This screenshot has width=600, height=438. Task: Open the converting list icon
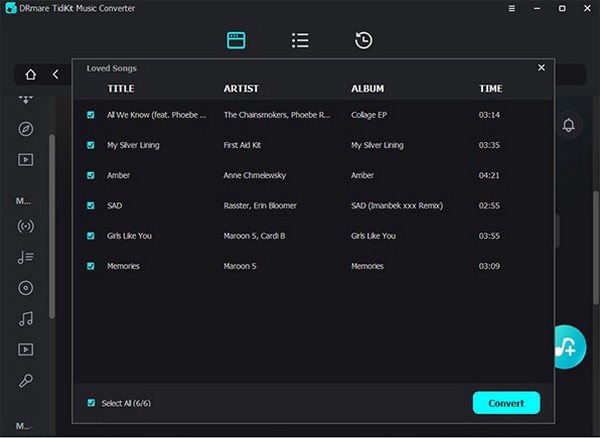coord(299,41)
